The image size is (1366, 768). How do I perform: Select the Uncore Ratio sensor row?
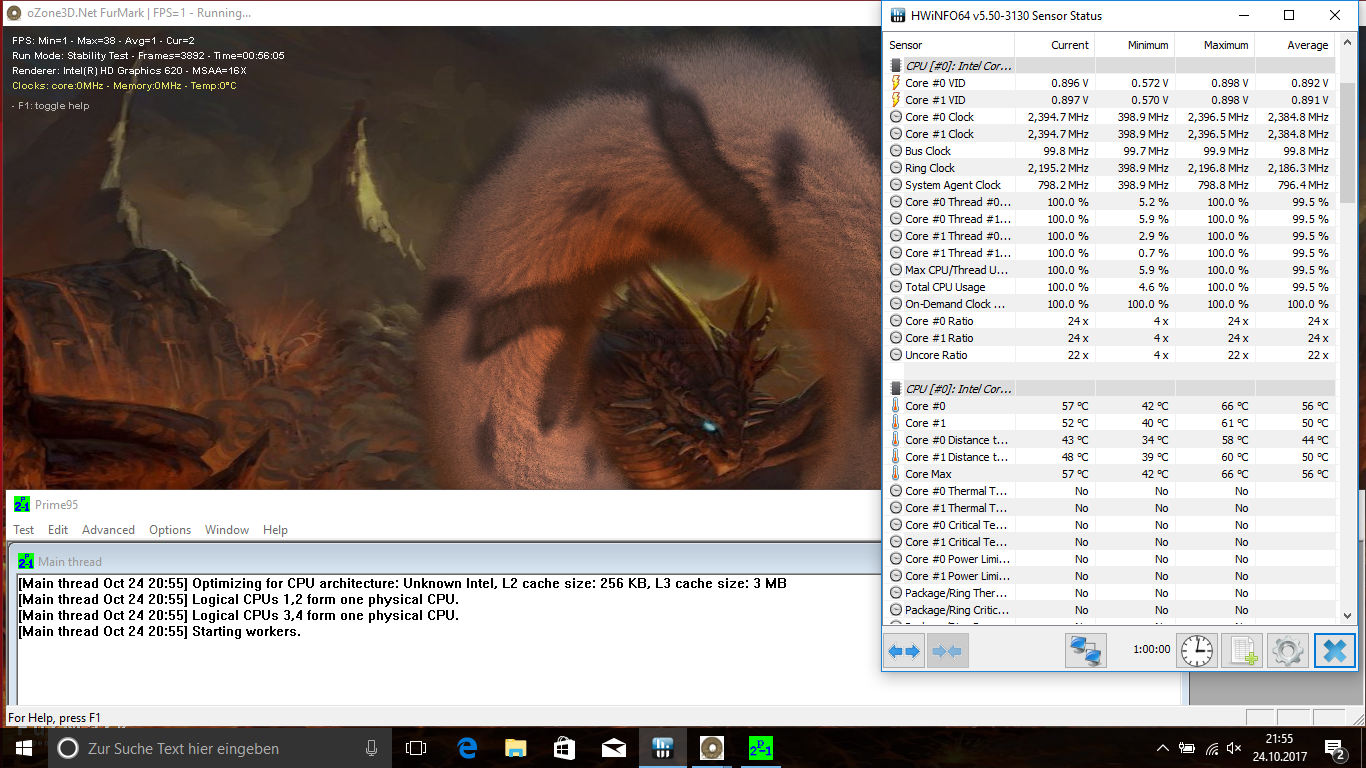[x=1110, y=355]
